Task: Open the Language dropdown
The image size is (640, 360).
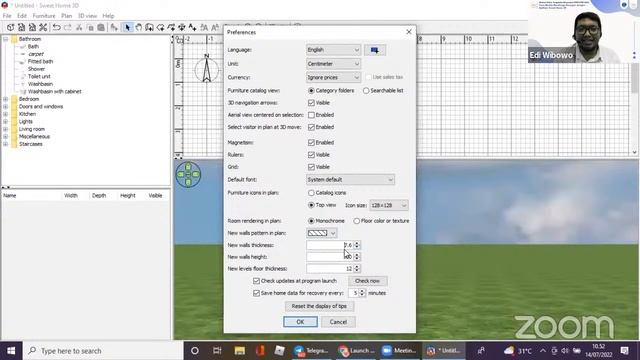Action: [333, 50]
